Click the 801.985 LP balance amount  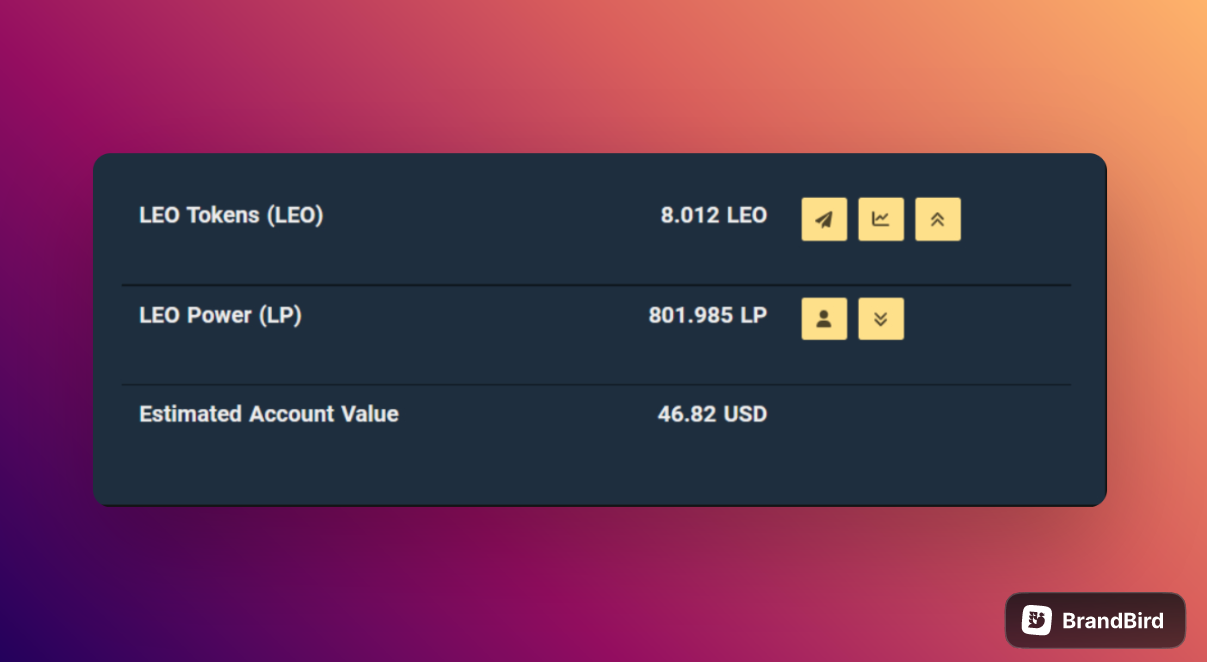click(708, 315)
